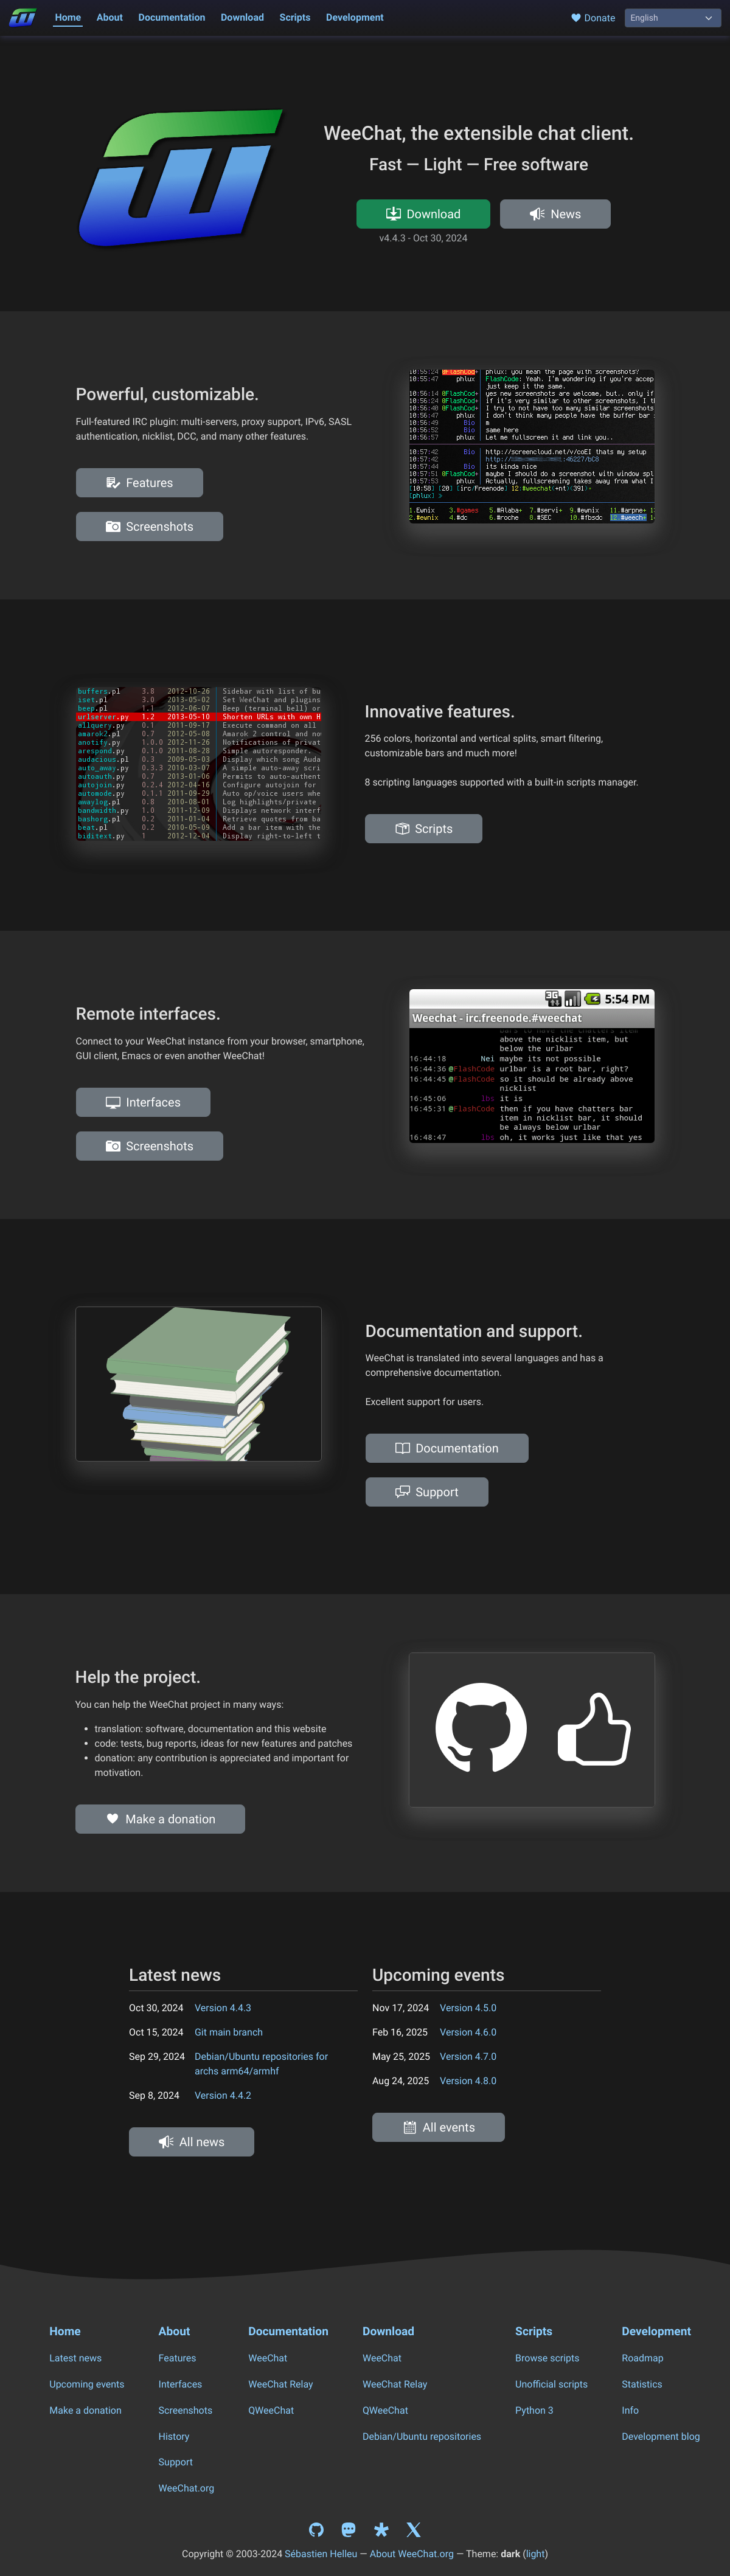Open footer WeeChat Relay link under Download

[x=395, y=2384]
